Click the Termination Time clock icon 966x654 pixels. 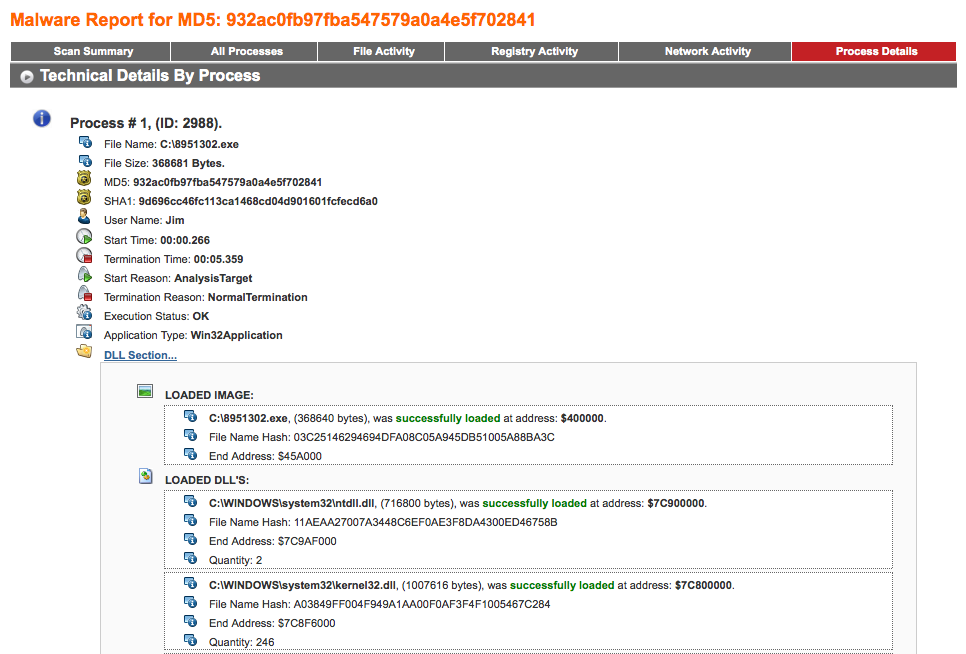tap(85, 257)
